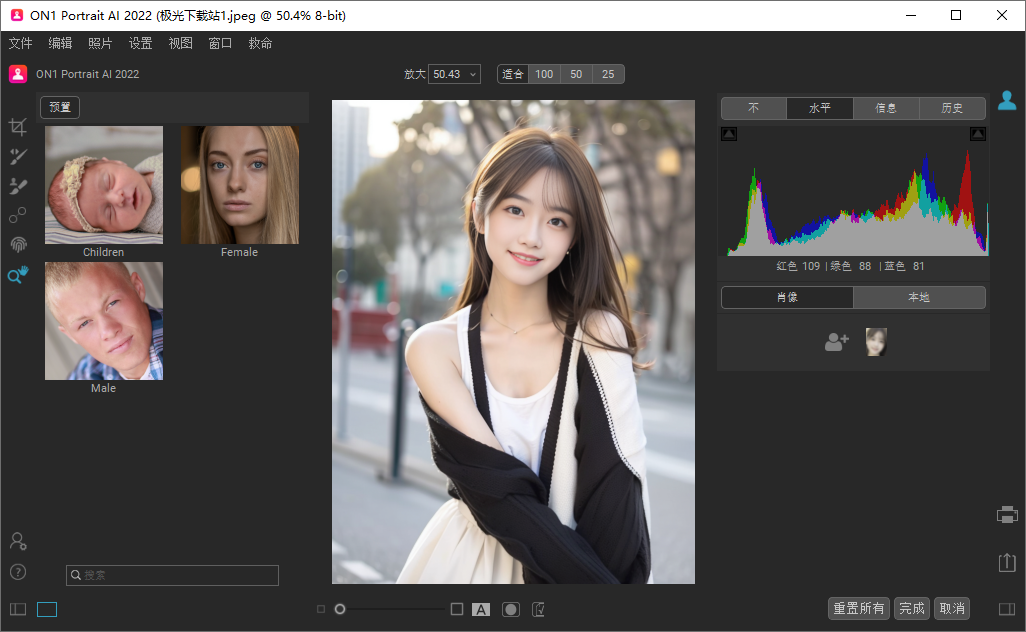Click the ON1 Portrait AI logo icon

click(x=18, y=74)
